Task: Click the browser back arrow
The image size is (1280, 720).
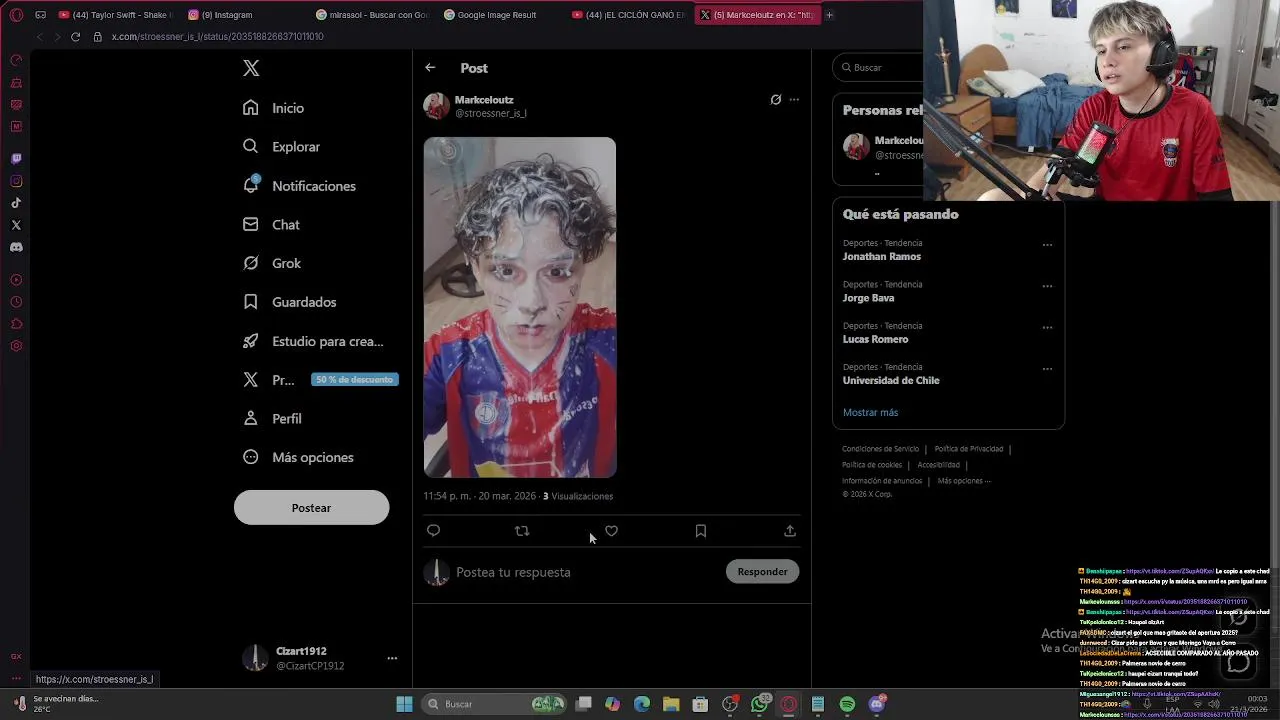Action: pyautogui.click(x=39, y=37)
